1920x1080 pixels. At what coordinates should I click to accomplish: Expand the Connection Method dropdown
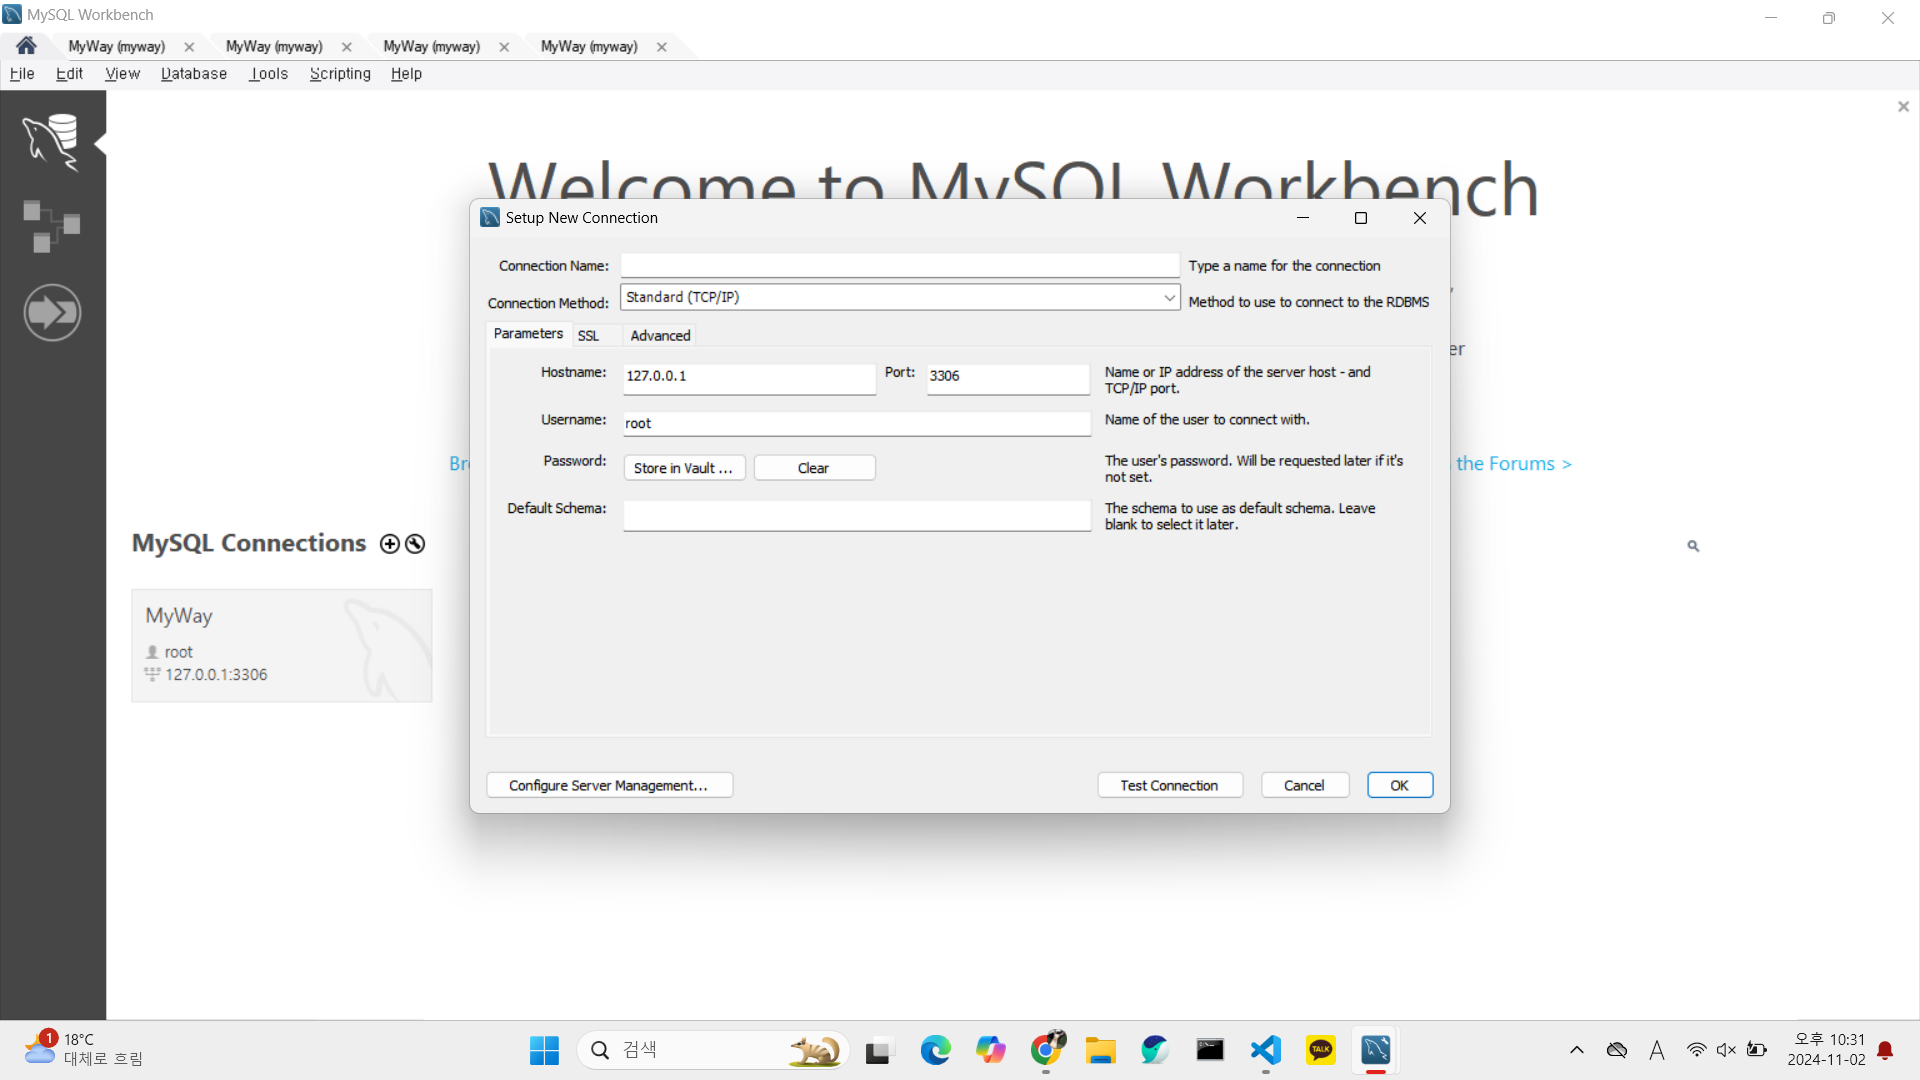[1169, 298]
